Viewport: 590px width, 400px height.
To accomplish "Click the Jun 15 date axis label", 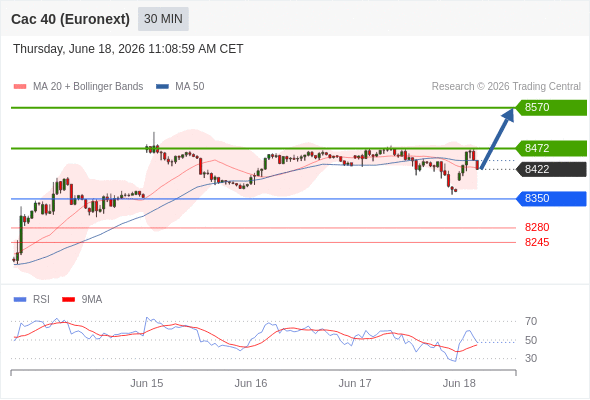I will (x=147, y=383).
